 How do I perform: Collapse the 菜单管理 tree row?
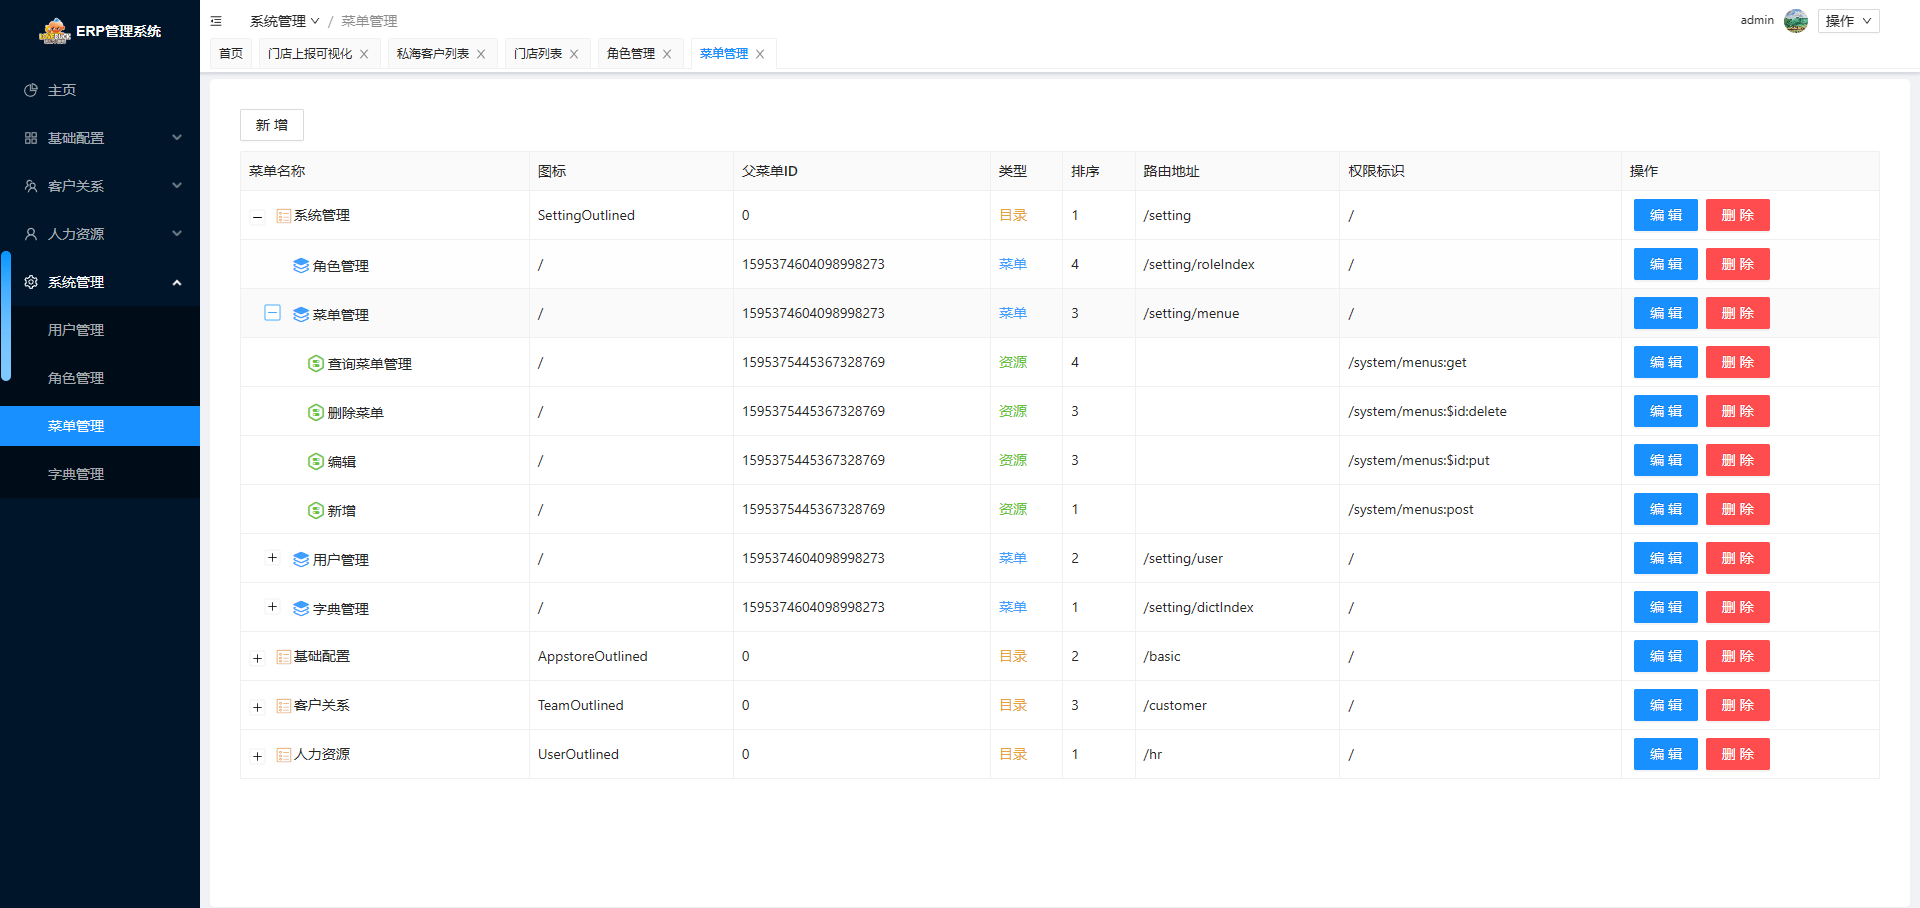272,313
